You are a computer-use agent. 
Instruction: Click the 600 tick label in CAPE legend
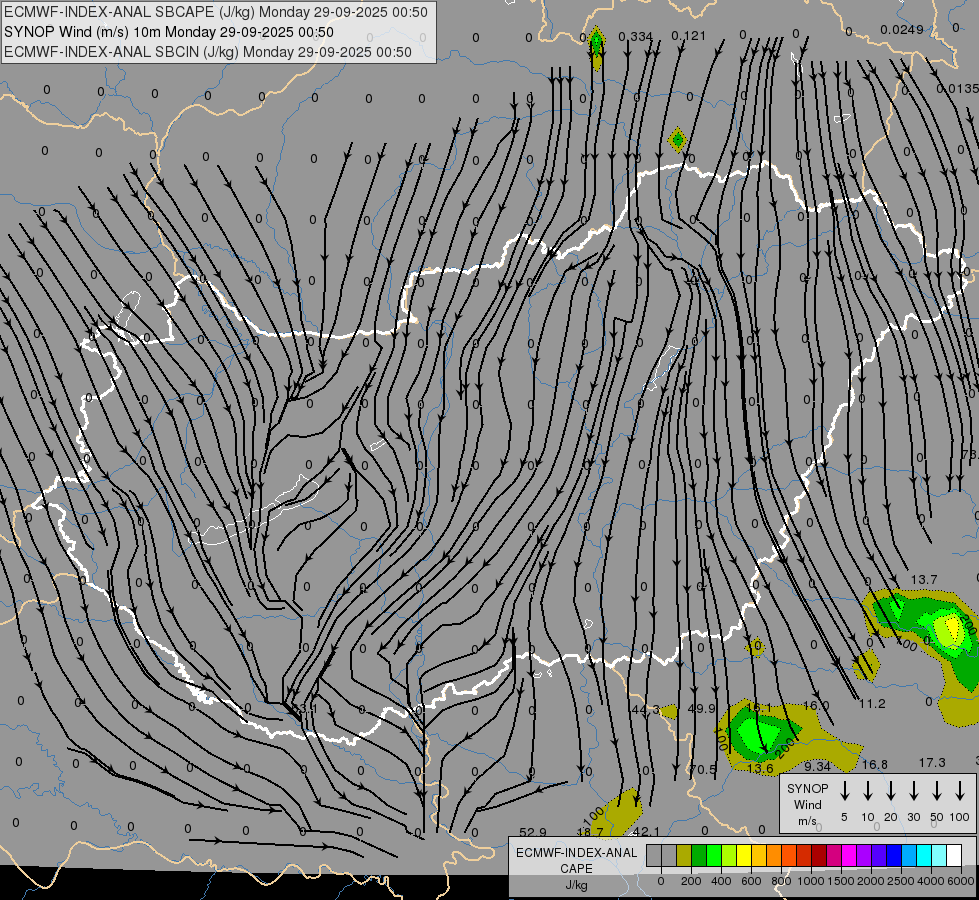click(751, 881)
